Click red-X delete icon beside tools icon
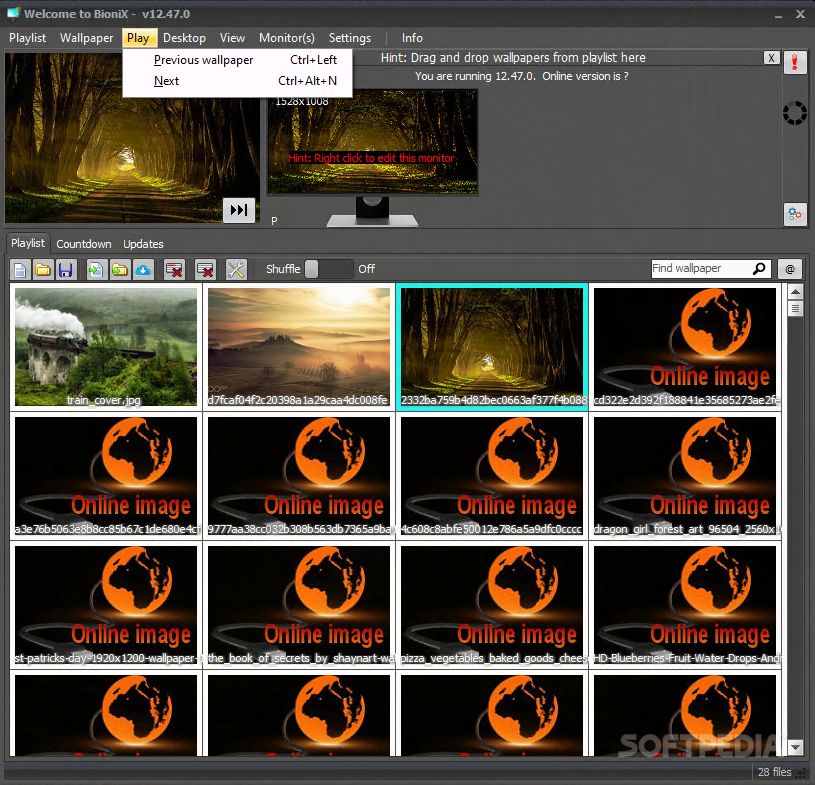 click(205, 269)
